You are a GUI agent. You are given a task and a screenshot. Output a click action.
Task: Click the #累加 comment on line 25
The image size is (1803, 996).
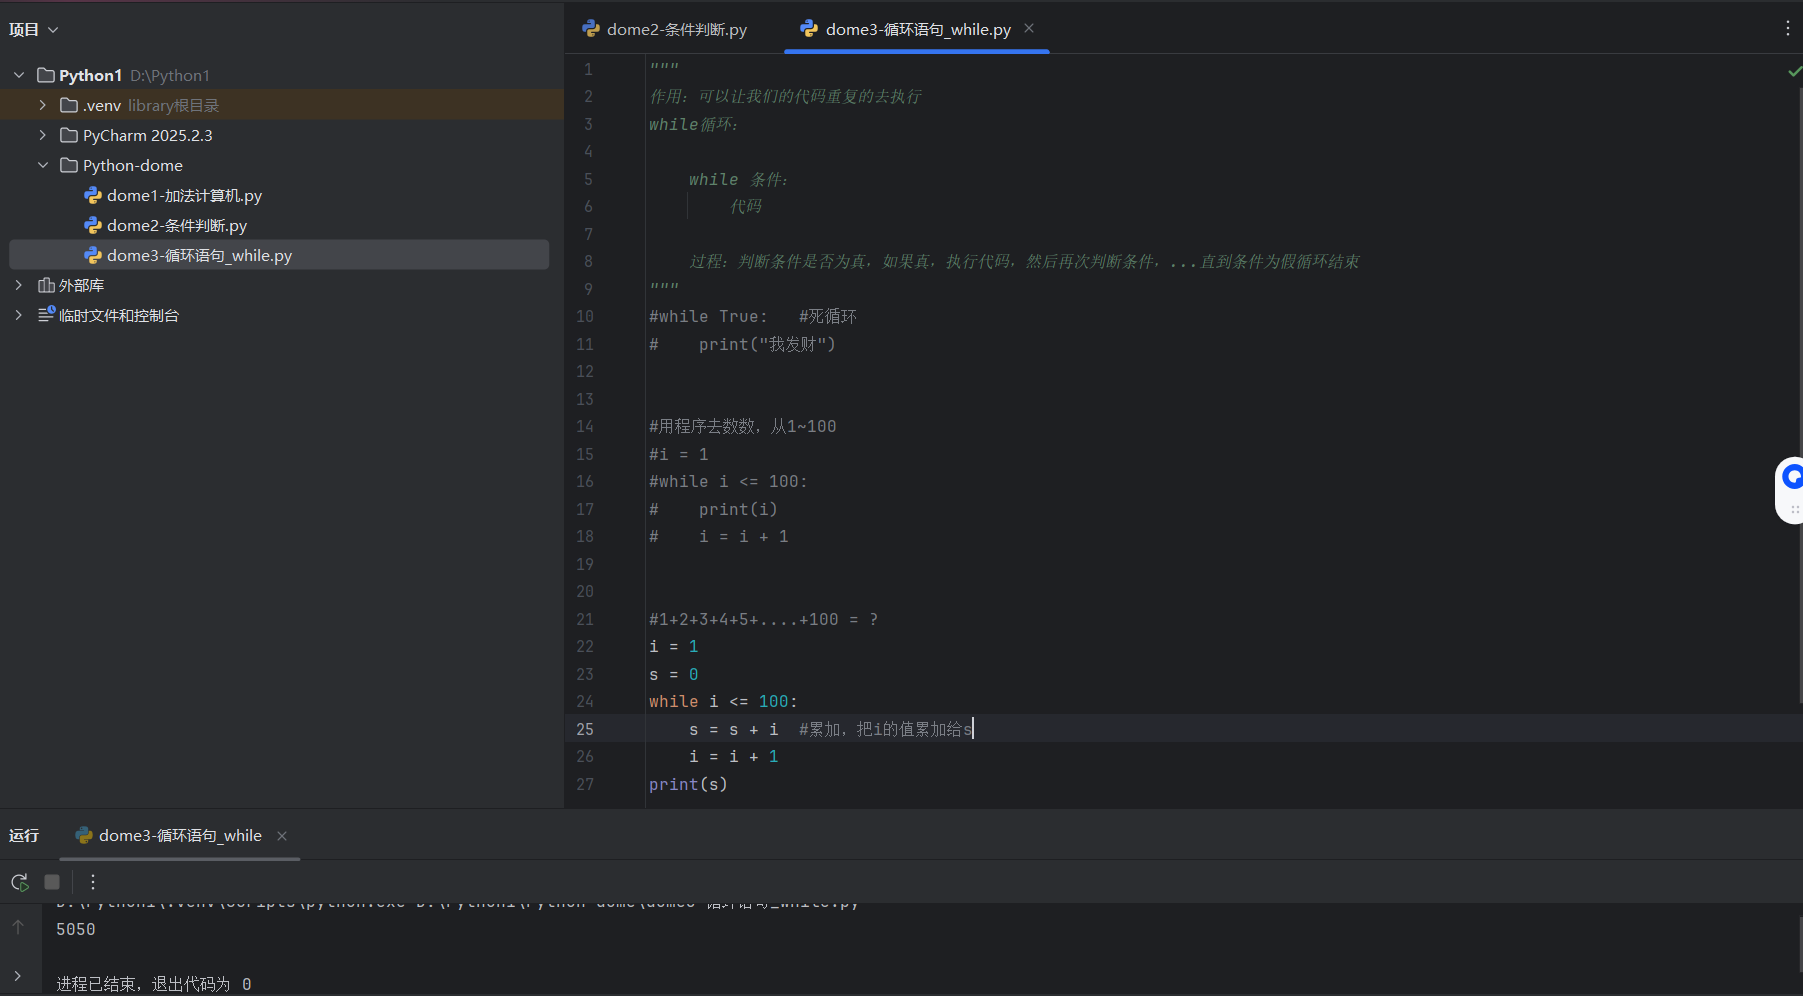coord(885,729)
